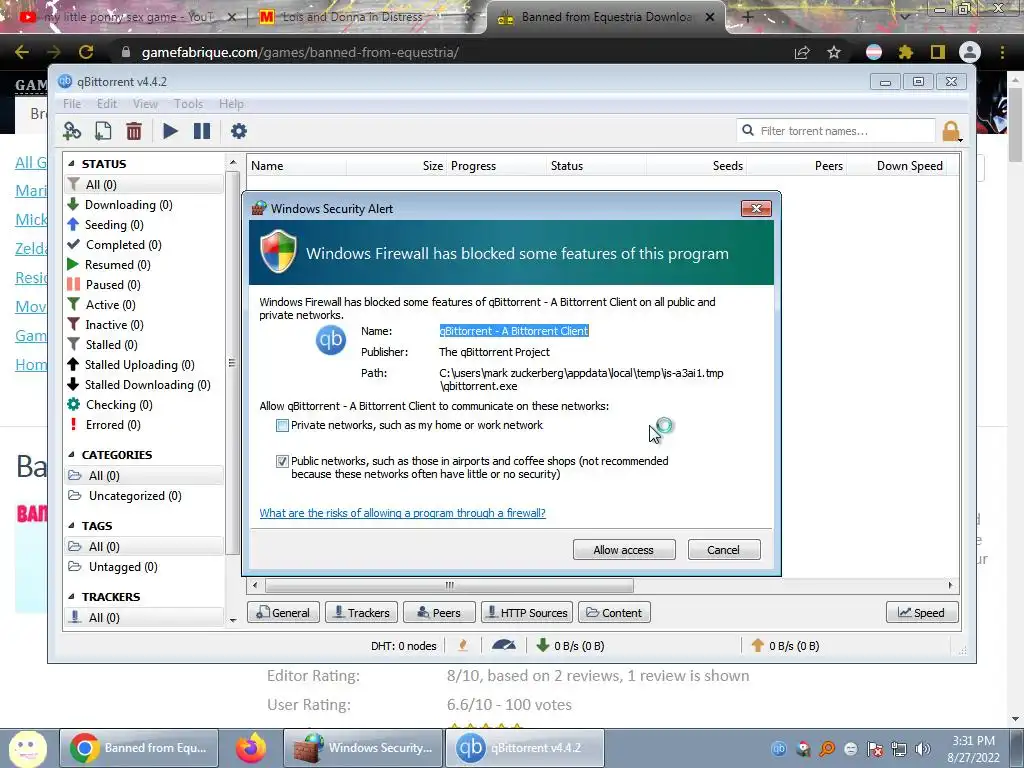This screenshot has width=1024, height=768.
Task: Click Add torrent link toolbar icon
Action: tap(72, 131)
